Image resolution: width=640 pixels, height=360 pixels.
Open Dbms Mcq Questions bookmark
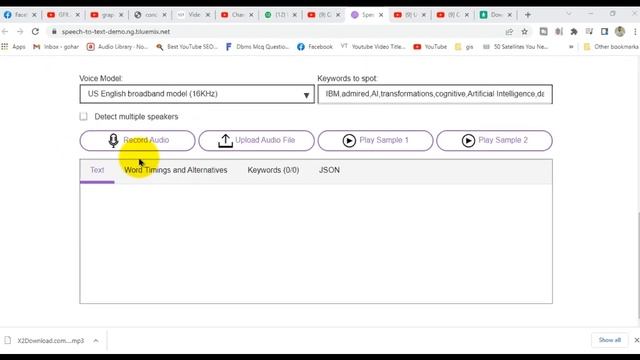[x=257, y=47]
